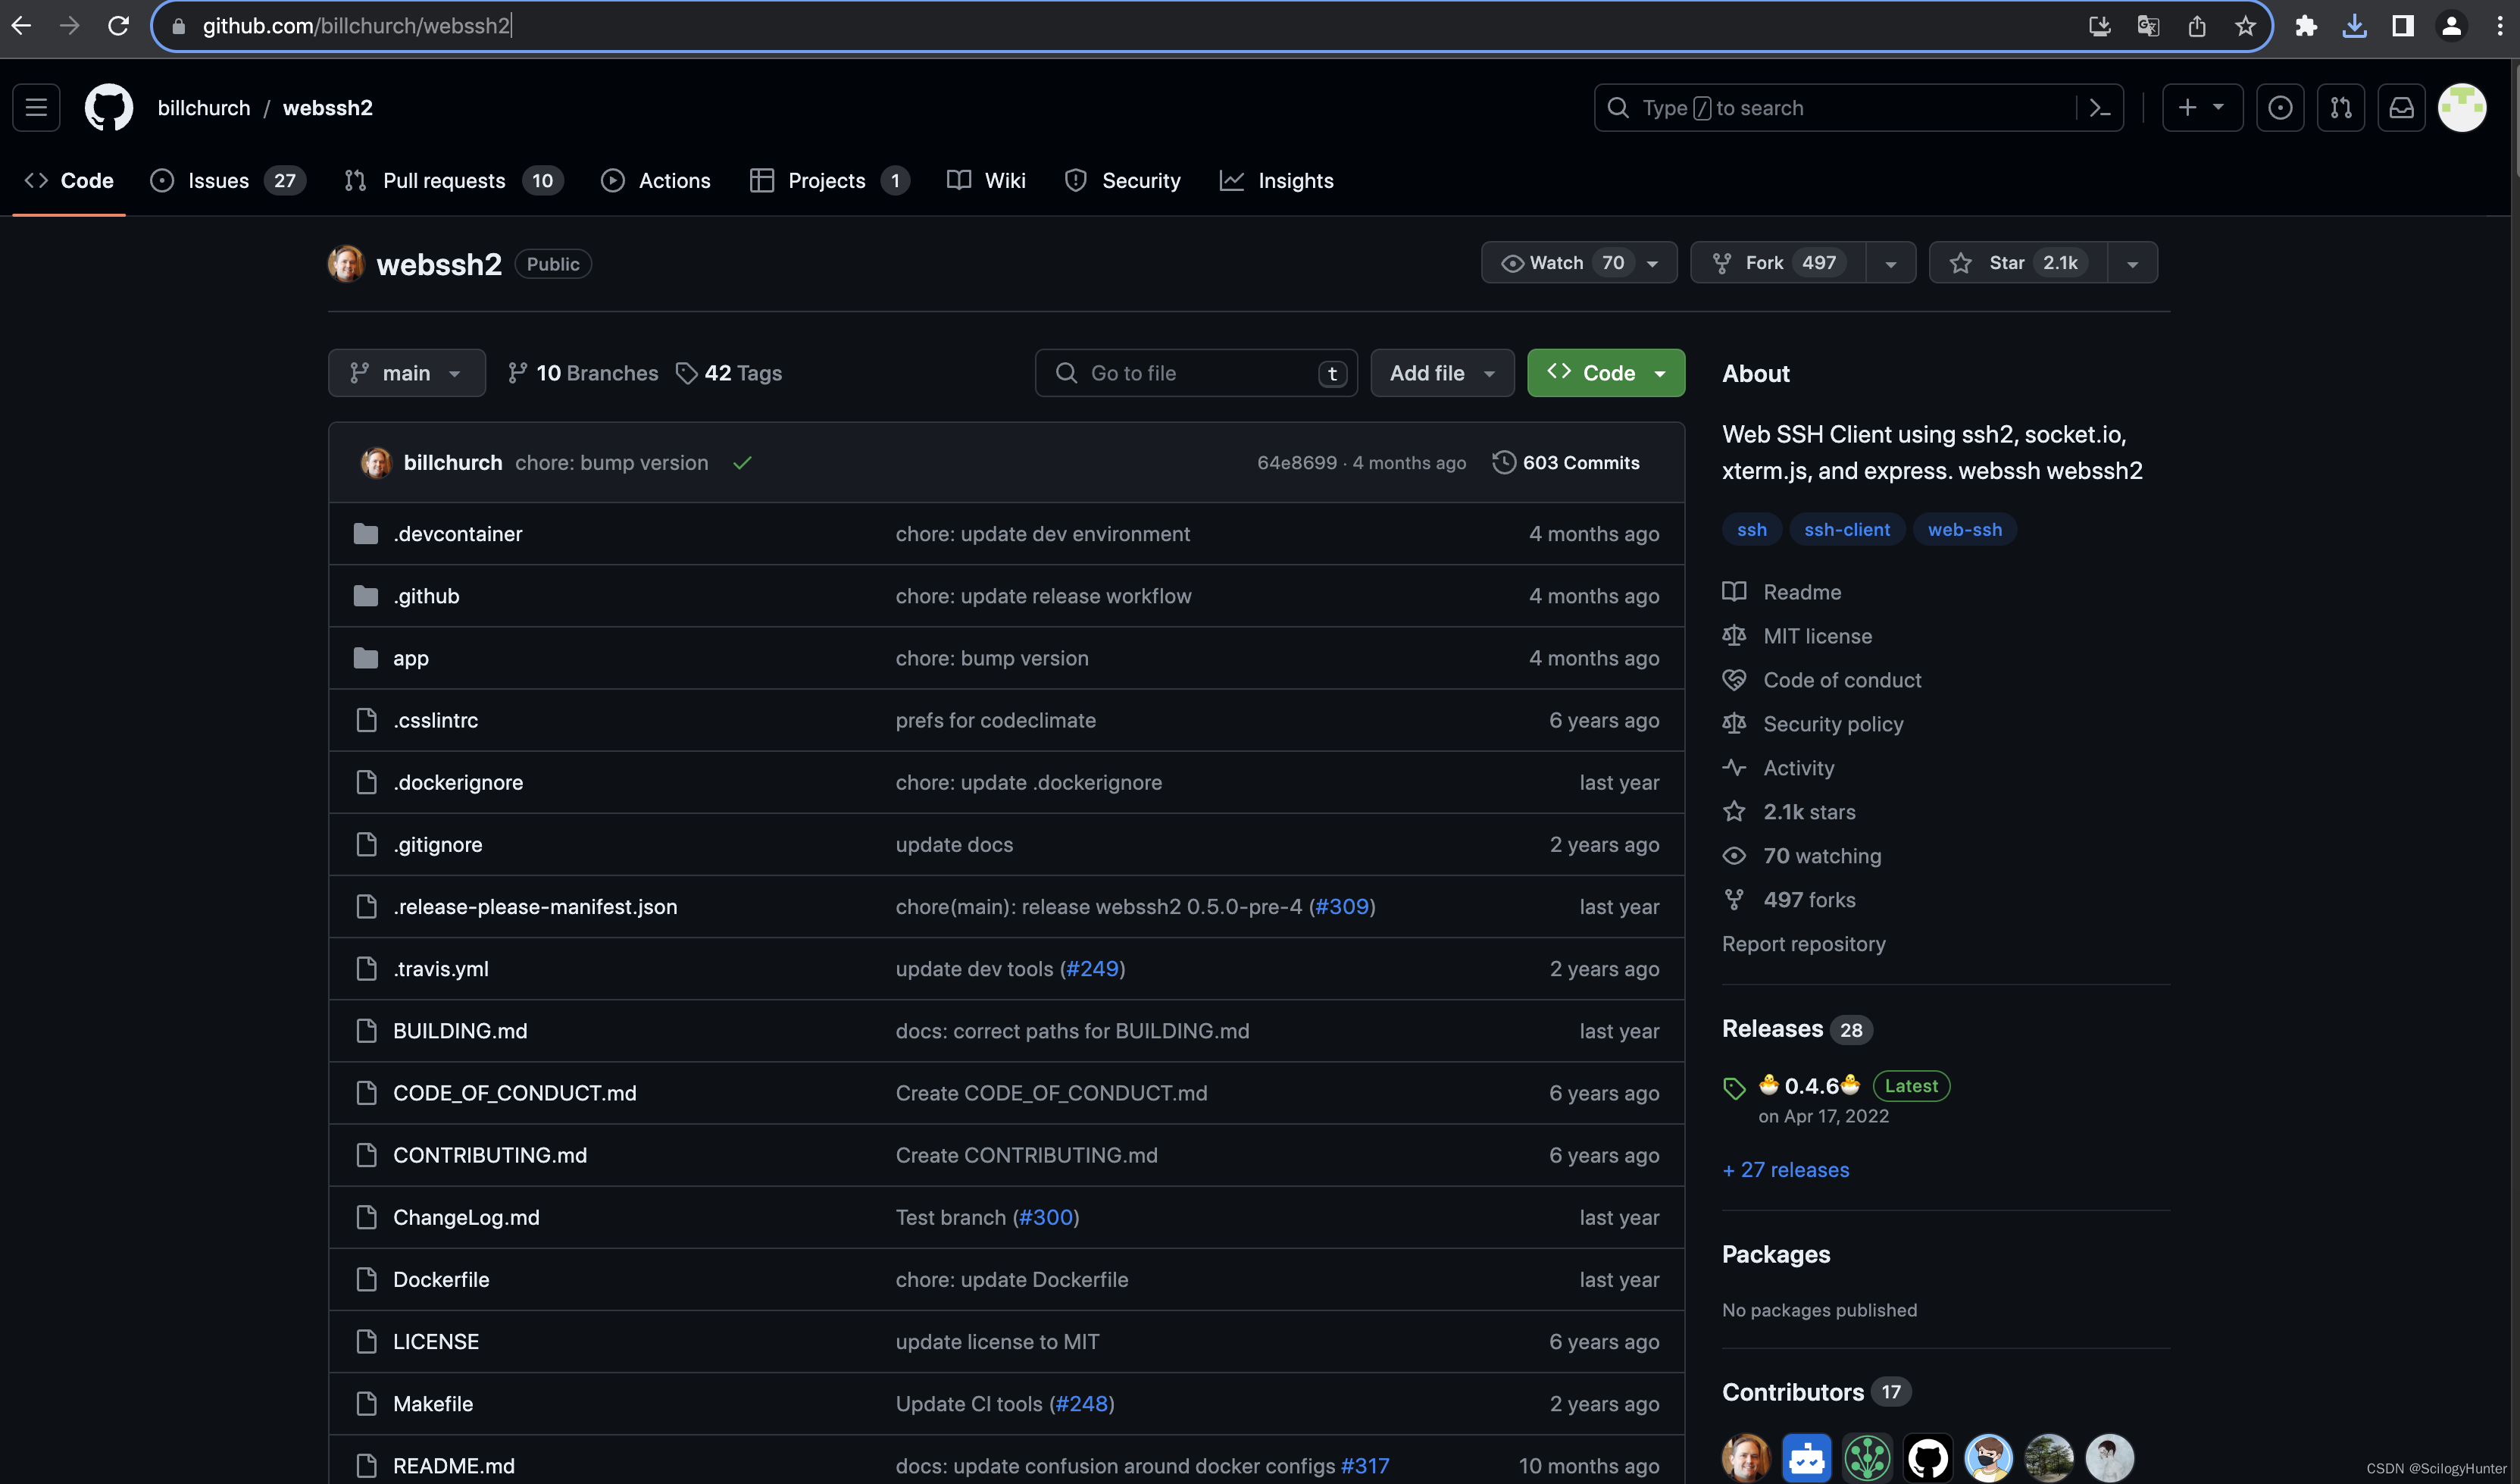Open the + 27 releases link
The width and height of the screenshot is (2520, 1484).
click(x=1786, y=1170)
